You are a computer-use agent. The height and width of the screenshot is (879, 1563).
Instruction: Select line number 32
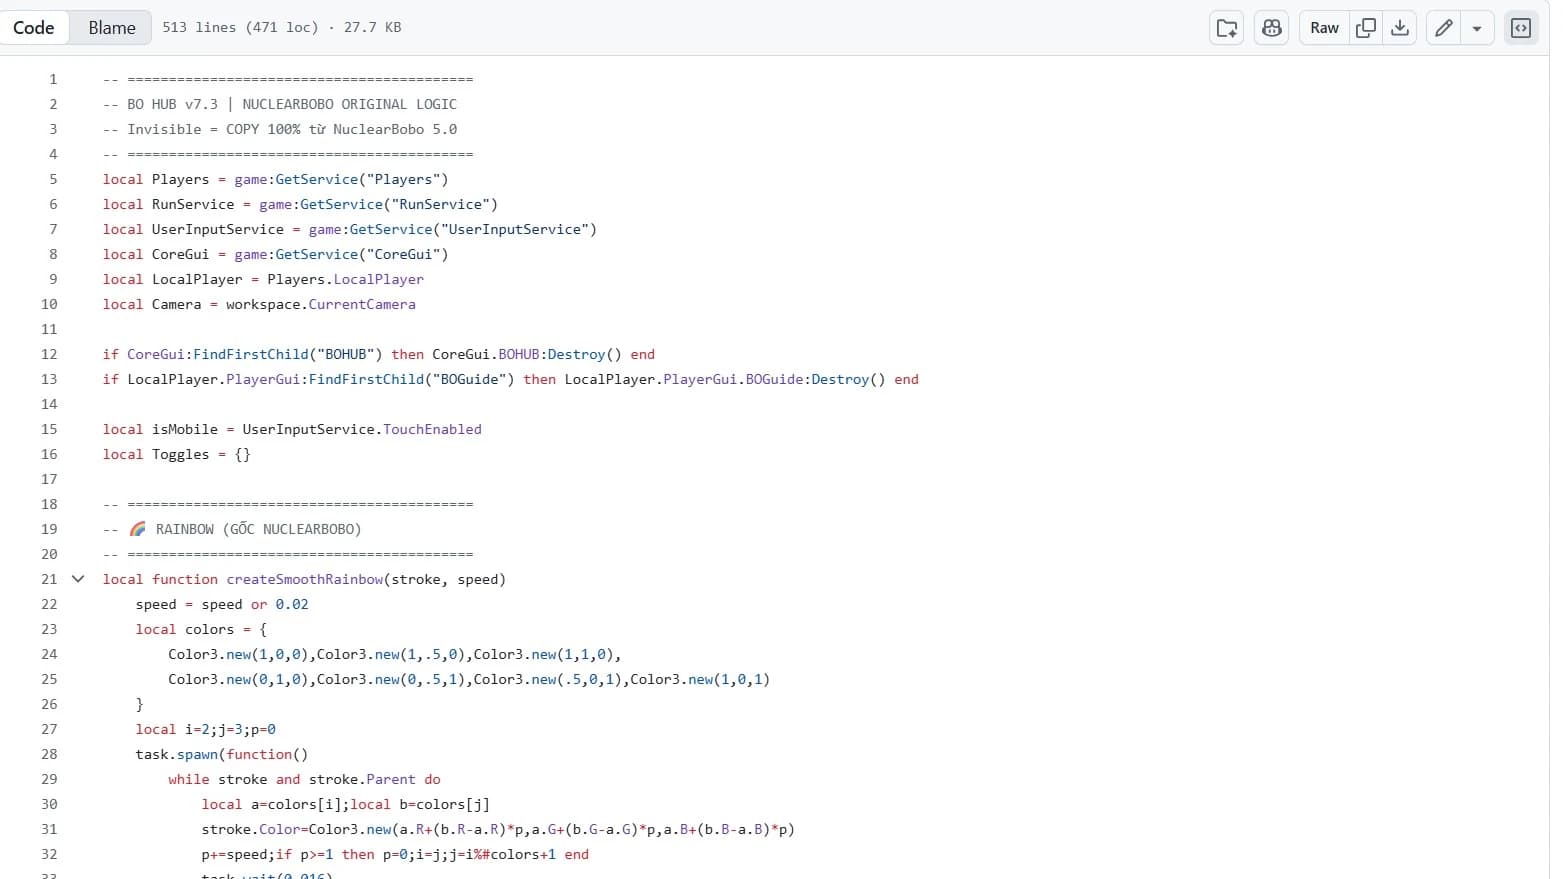(x=49, y=854)
